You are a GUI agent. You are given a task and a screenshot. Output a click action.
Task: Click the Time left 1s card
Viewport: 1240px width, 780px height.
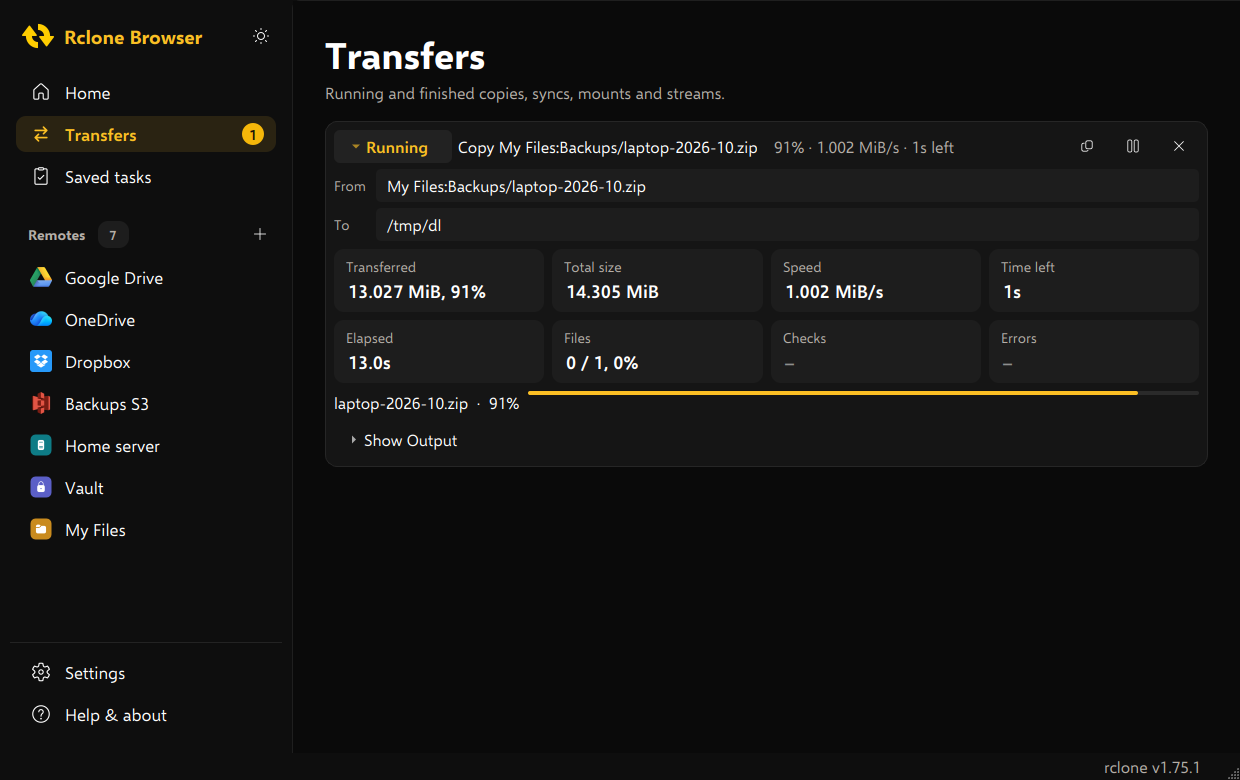coord(1094,280)
